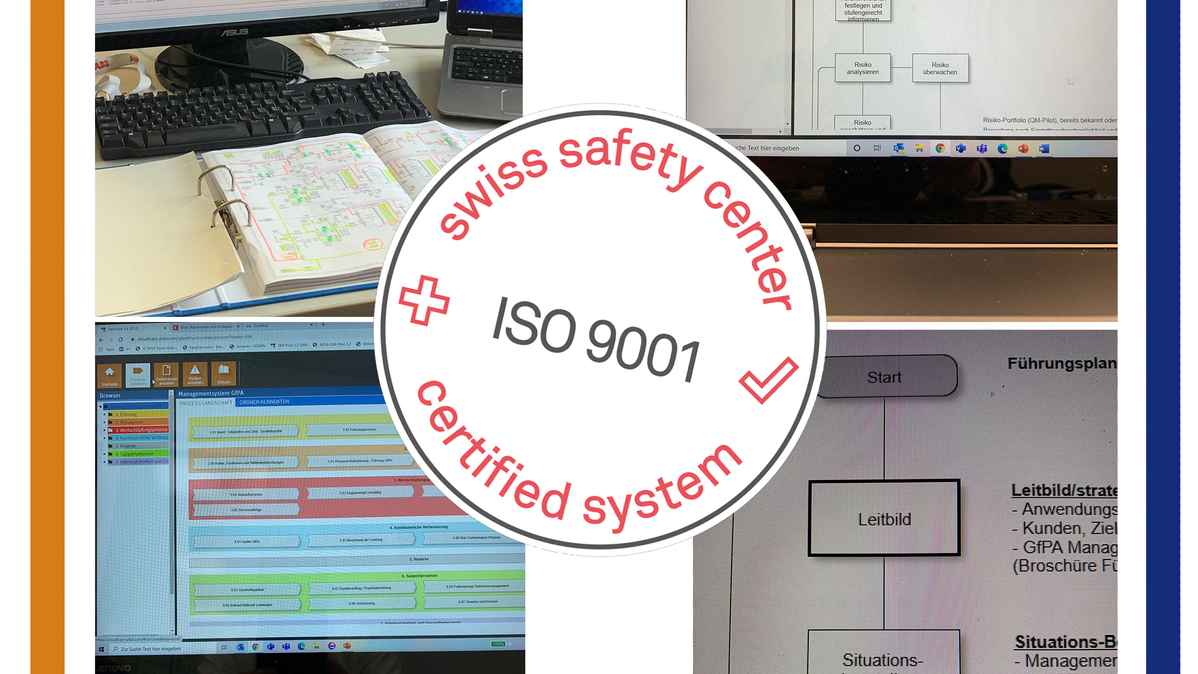1198x674 pixels.
Task: Click the Windows search field in upper-right taskbar
Action: point(770,148)
